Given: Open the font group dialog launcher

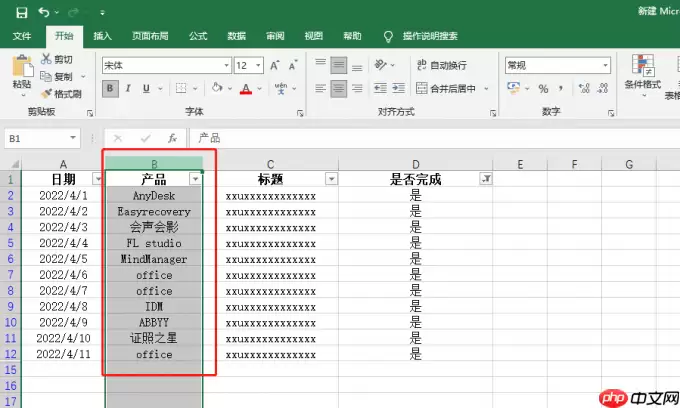Looking at the screenshot, I should coord(300,113).
